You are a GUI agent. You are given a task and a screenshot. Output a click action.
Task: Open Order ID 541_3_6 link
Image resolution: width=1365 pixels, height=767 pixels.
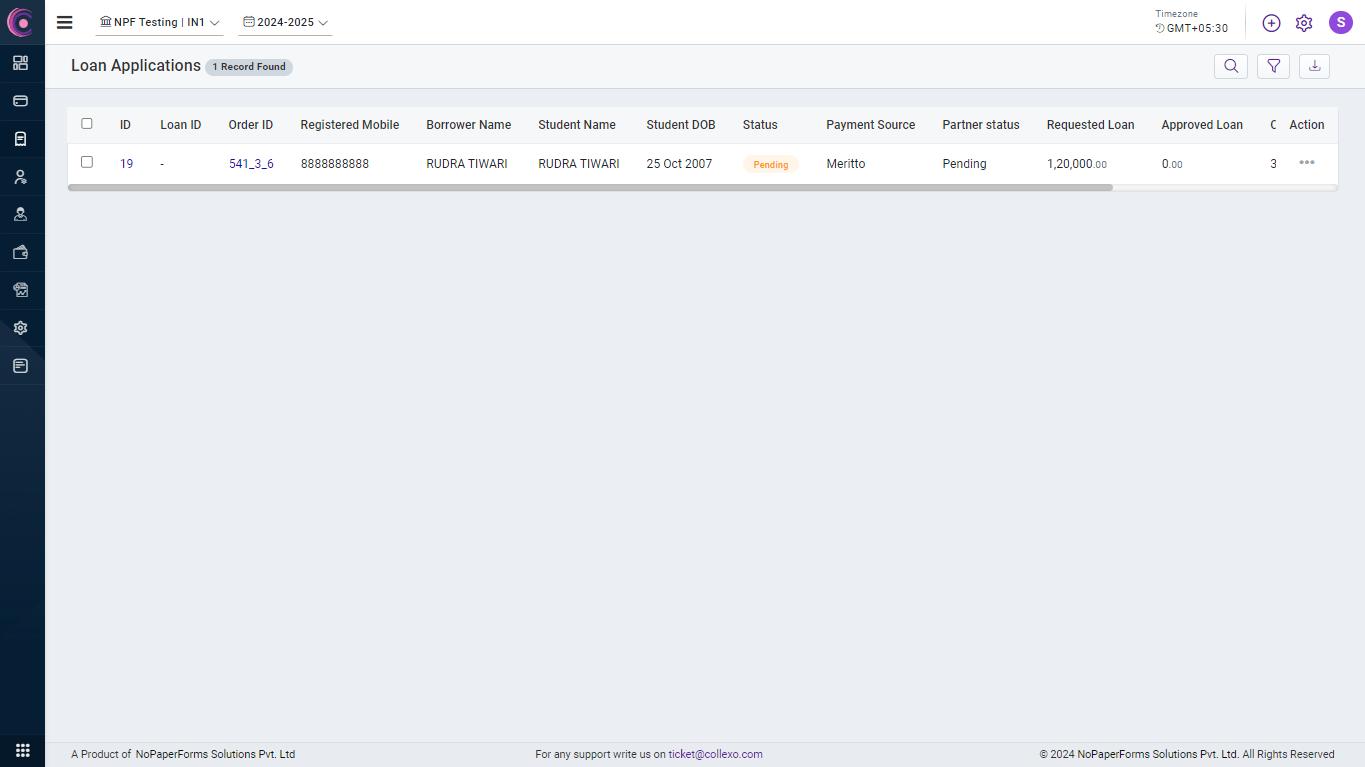point(251,164)
